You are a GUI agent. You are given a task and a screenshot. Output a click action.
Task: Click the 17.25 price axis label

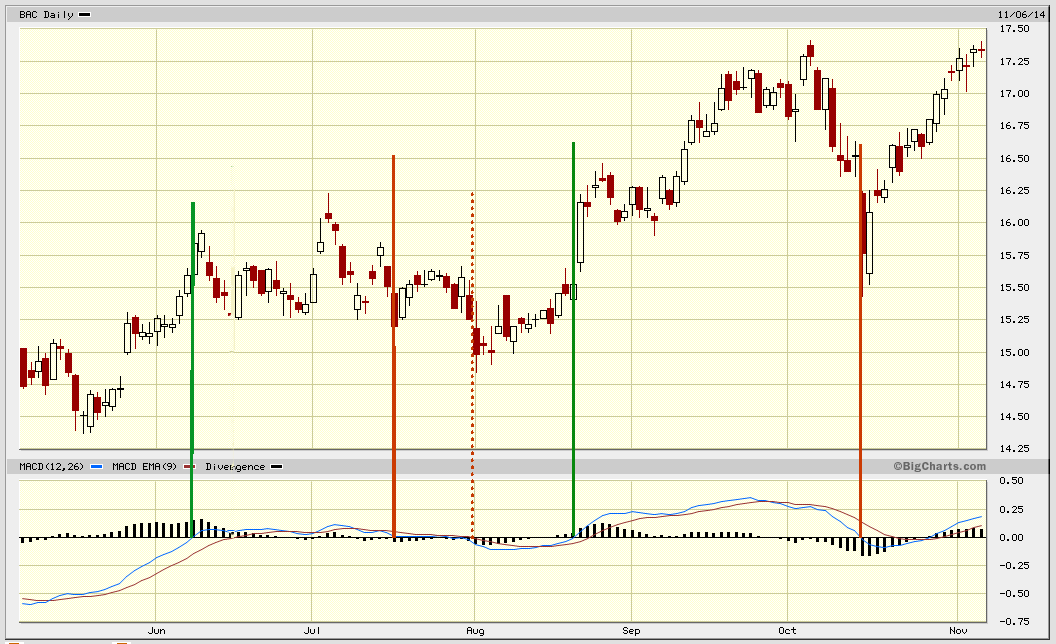coord(1014,61)
